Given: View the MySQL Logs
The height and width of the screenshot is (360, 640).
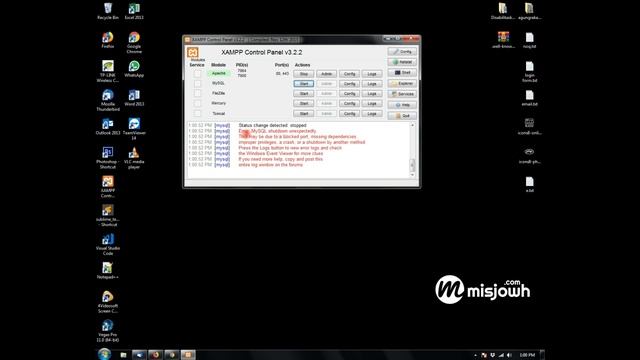Looking at the screenshot, I should [x=372, y=84].
